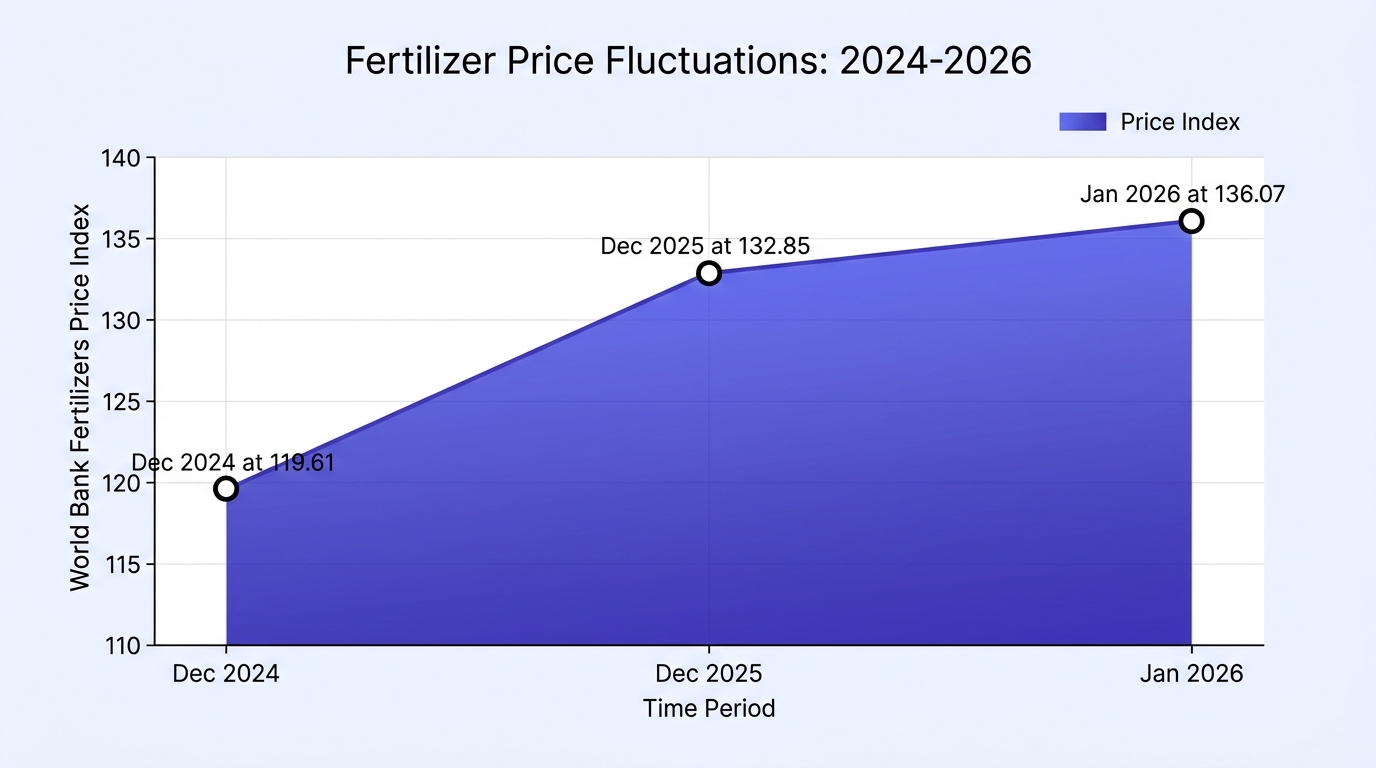Click the 'Dec 2025 at 132.85' annotation
Viewport: 1376px width, 768px height.
tap(705, 246)
